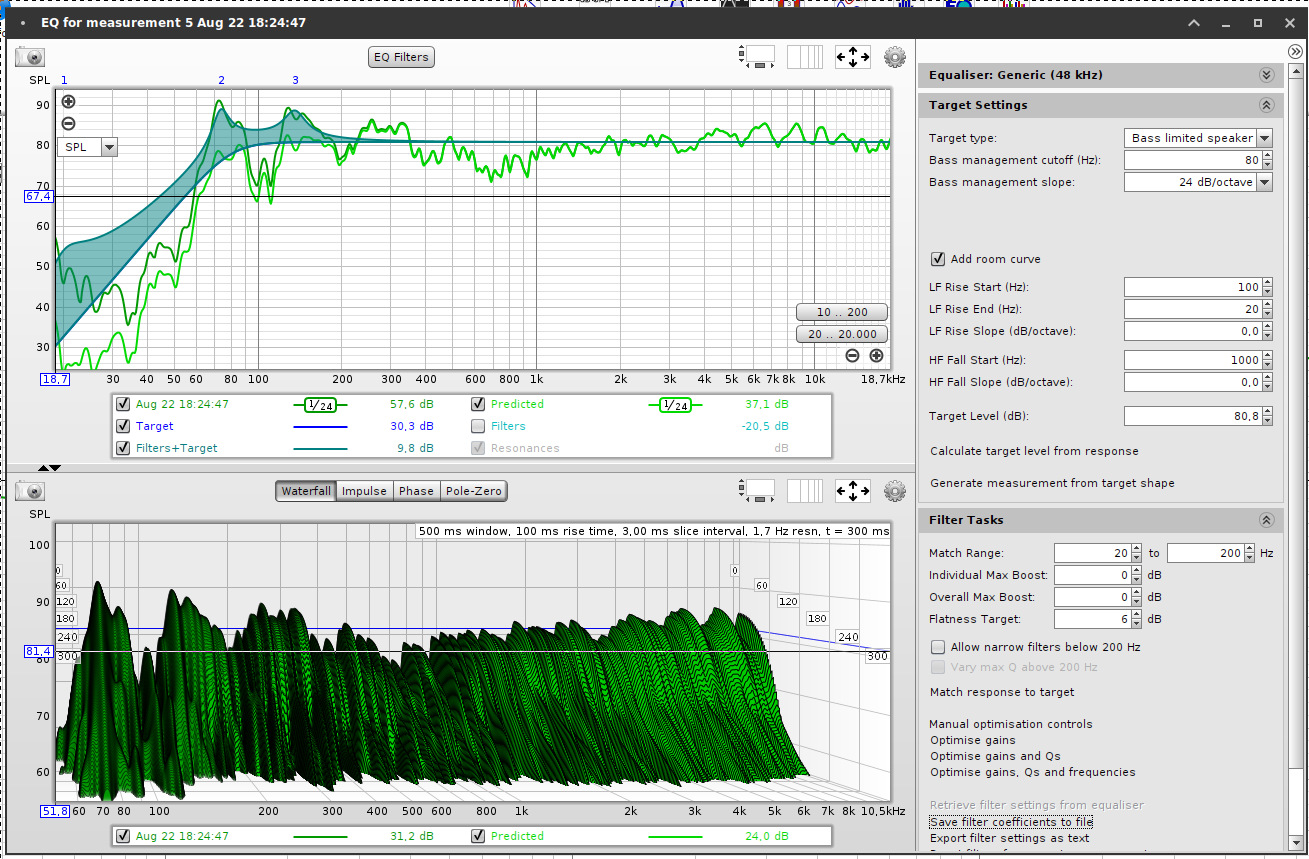The width and height of the screenshot is (1309, 859).
Task: Zoom in using magnifier plus near SPL axis
Action: [68, 101]
